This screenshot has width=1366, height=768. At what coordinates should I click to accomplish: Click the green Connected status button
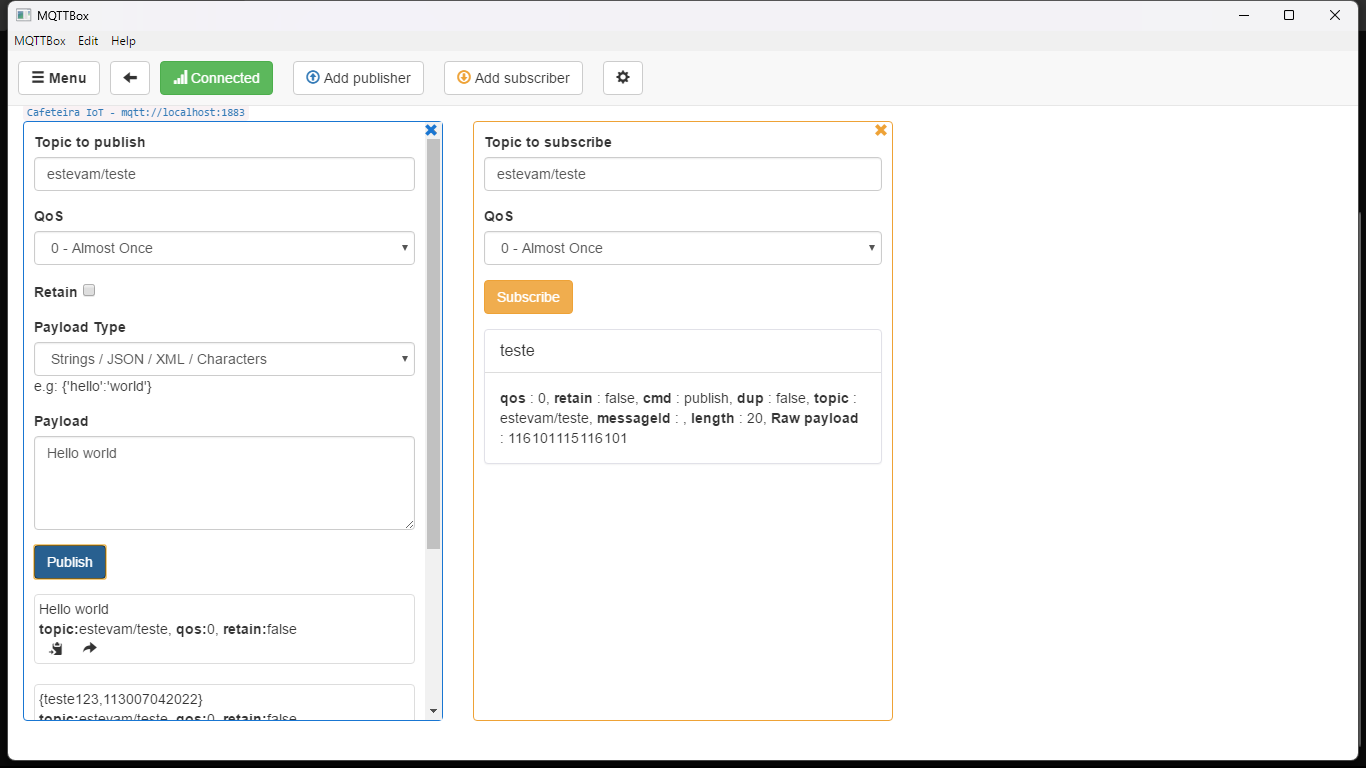216,78
